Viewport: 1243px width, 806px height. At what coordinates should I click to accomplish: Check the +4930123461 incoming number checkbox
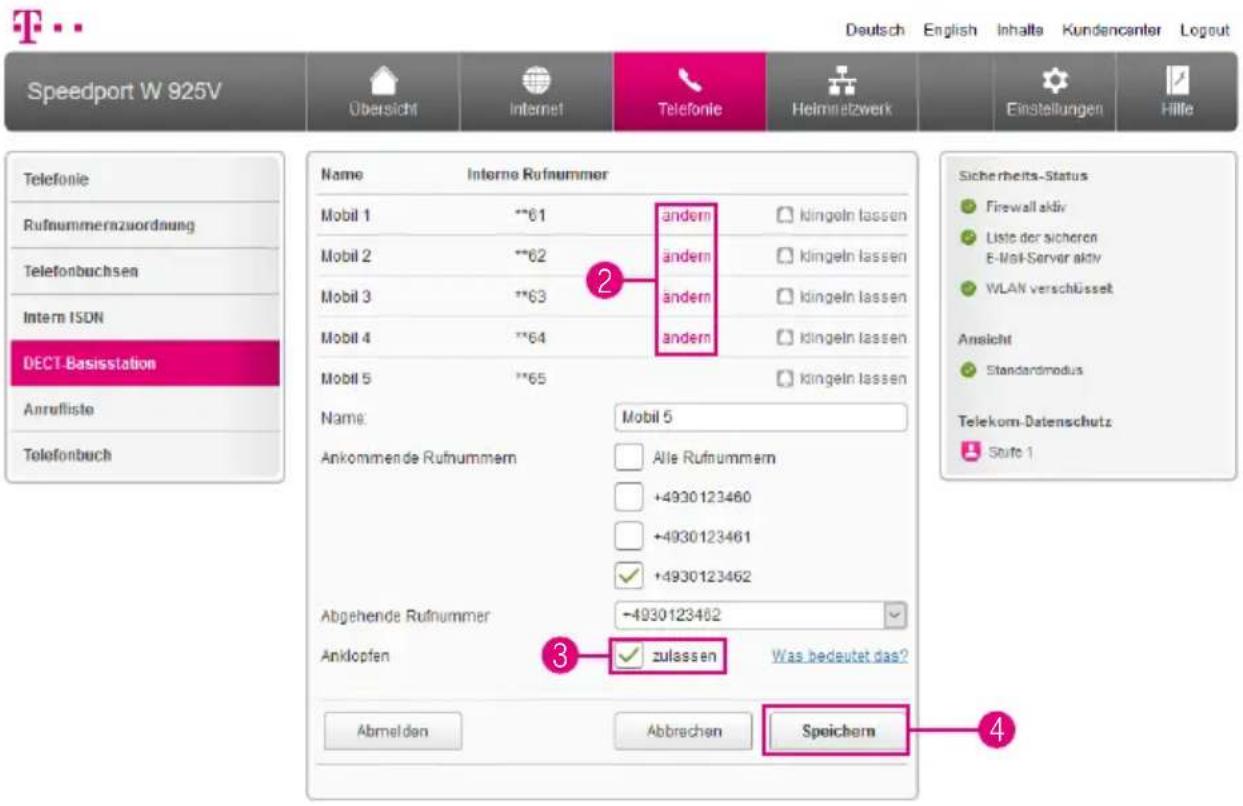tap(628, 537)
